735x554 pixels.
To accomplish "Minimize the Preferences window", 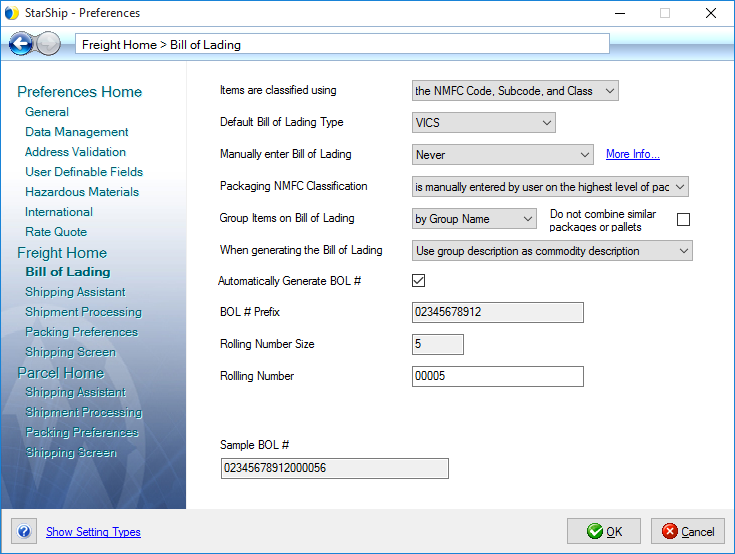I will pyautogui.click(x=620, y=13).
